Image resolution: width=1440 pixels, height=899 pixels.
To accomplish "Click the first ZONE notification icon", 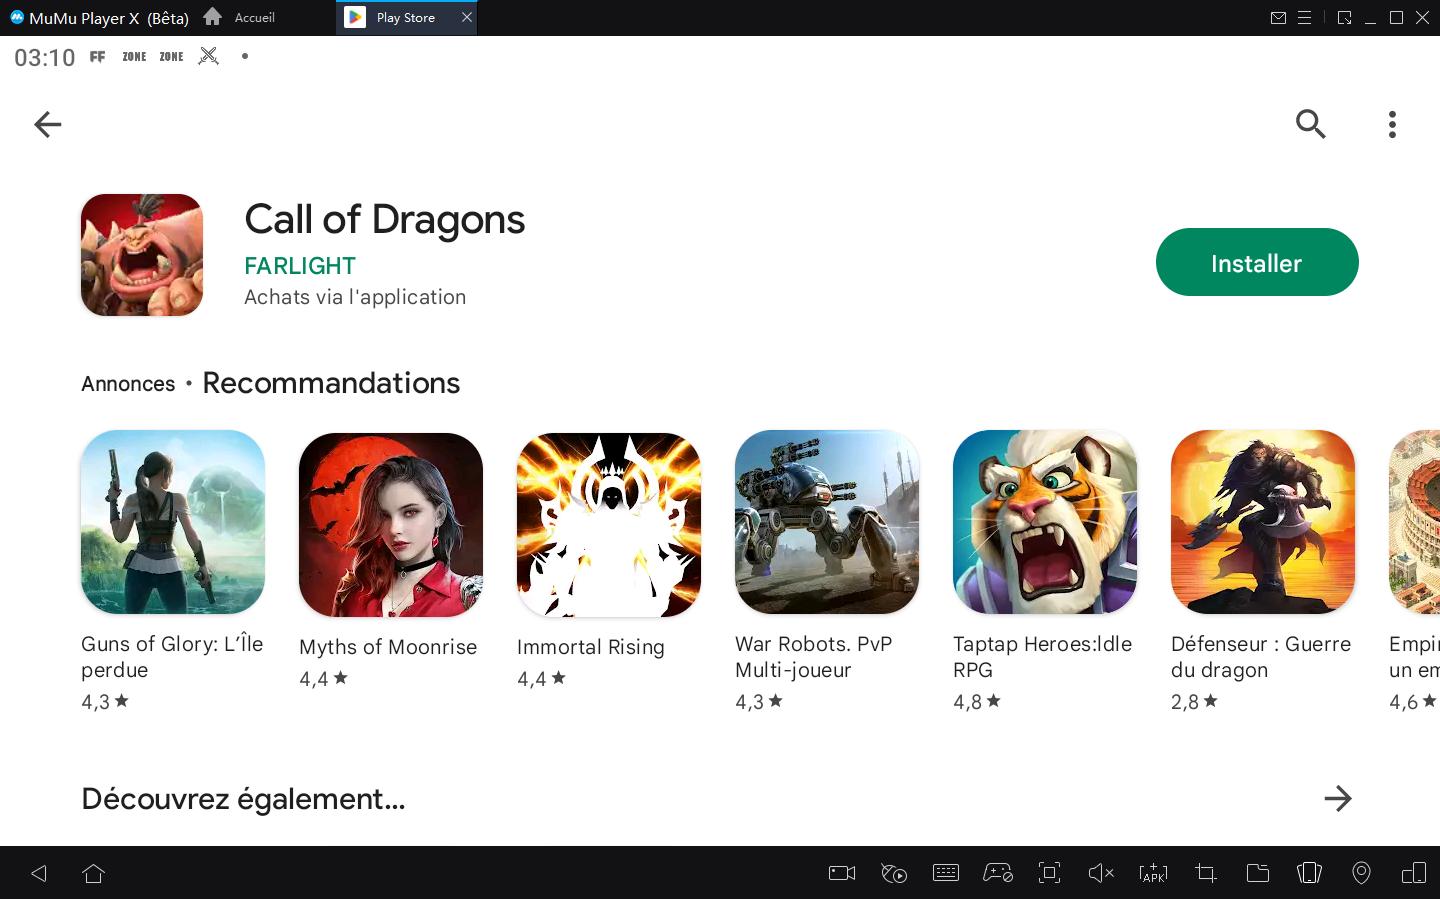I will [134, 57].
